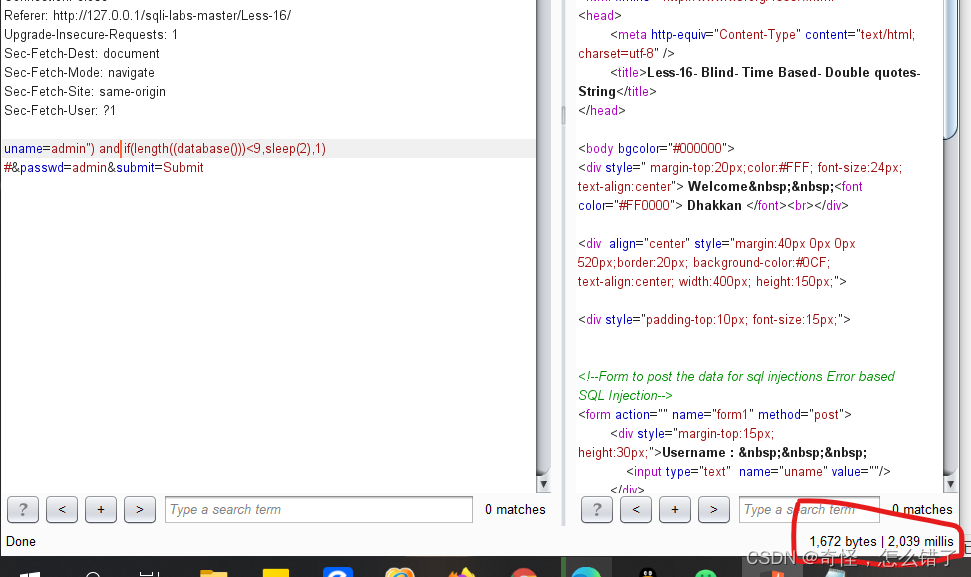Click the #&passwd=admin&submit=Submit line
Image resolution: width=971 pixels, height=577 pixels.
point(103,168)
